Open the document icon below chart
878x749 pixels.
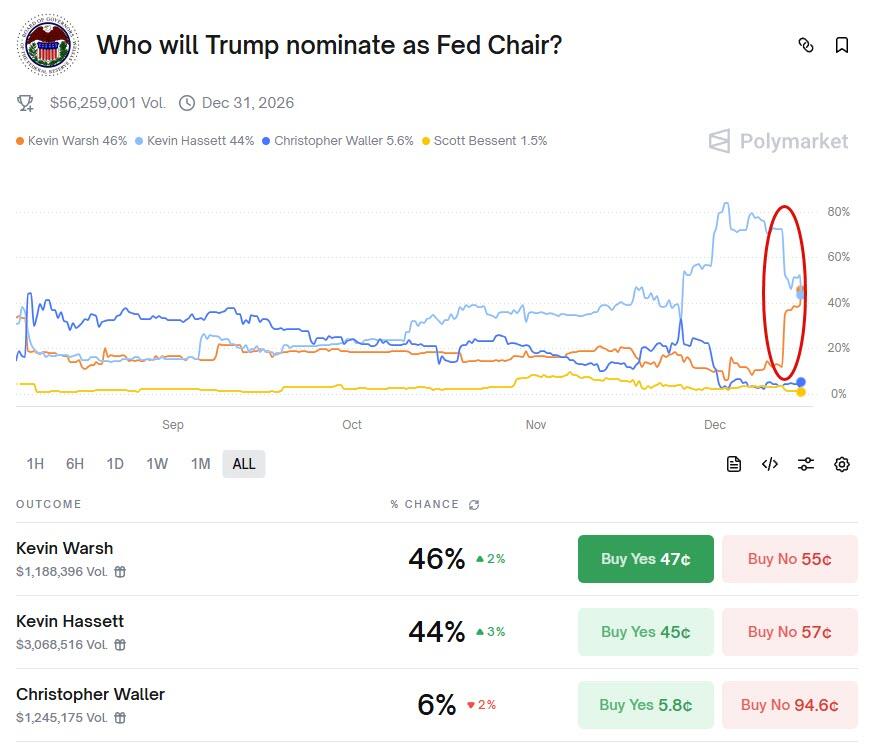(734, 464)
